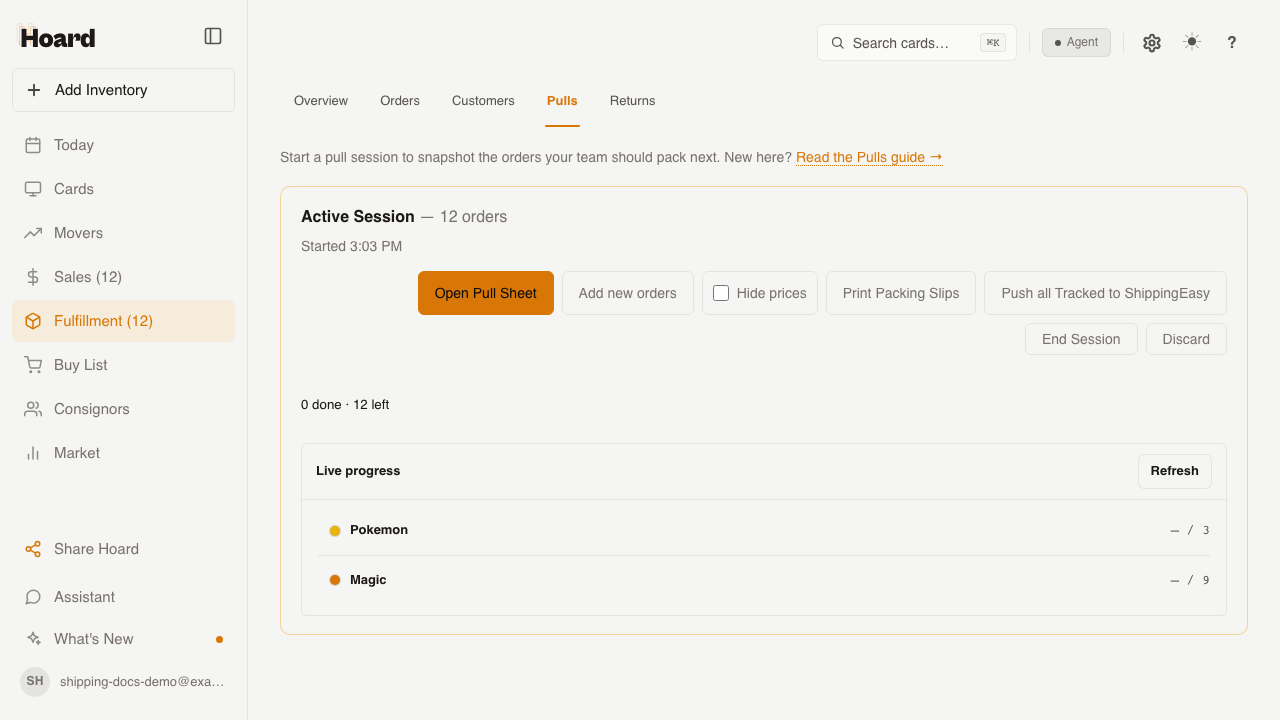
Task: Click the search magnifier icon
Action: (838, 43)
